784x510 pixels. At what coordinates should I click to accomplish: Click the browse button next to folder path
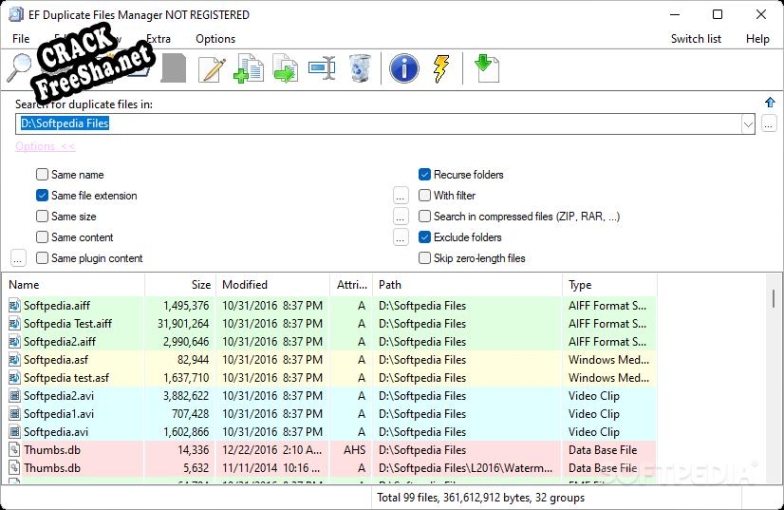pos(768,124)
